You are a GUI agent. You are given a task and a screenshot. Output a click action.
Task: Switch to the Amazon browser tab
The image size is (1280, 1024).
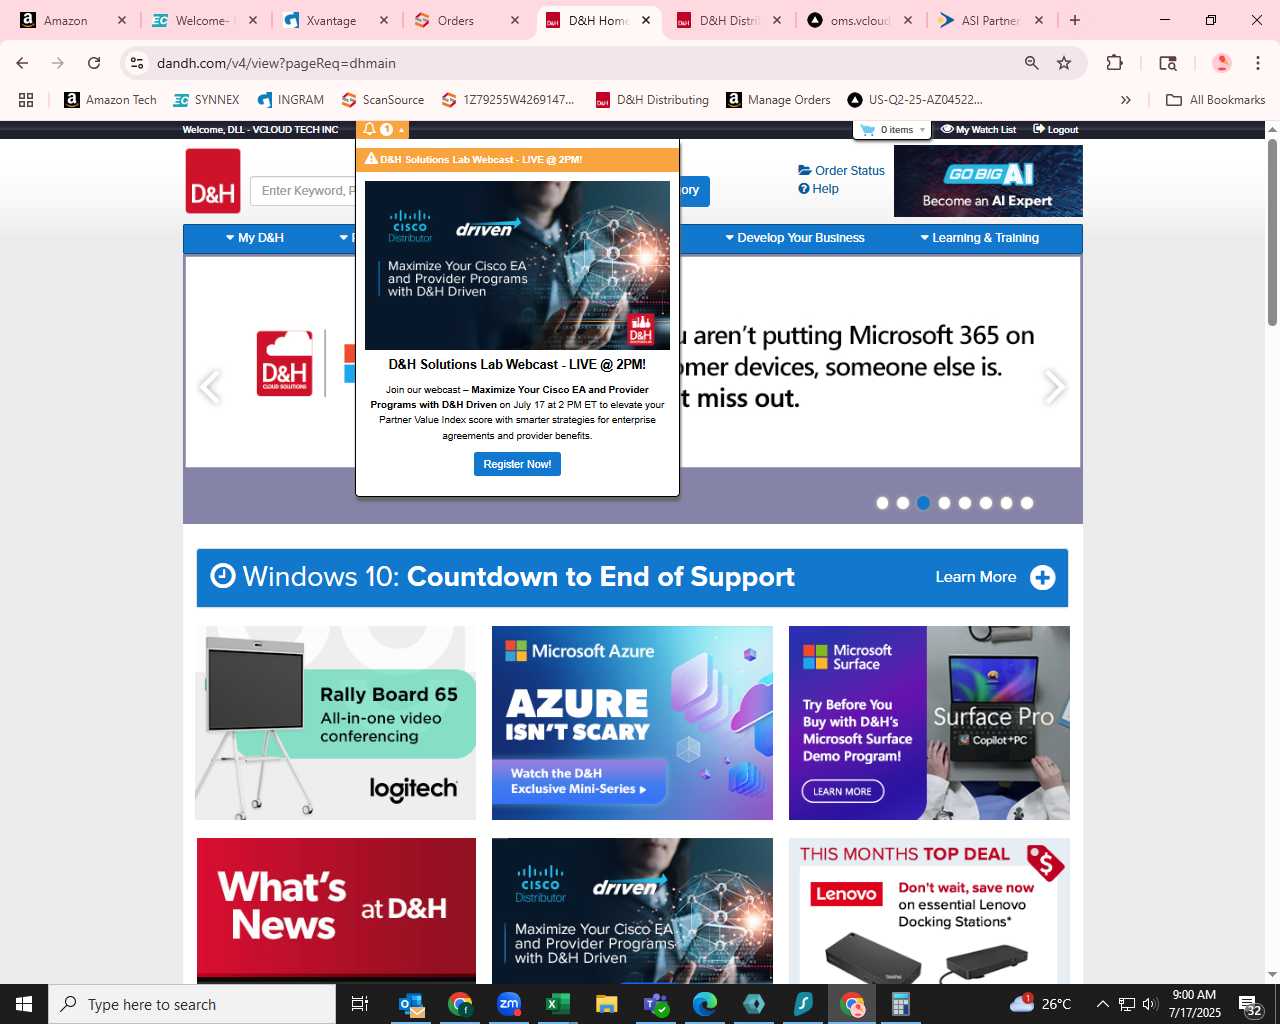[72, 20]
